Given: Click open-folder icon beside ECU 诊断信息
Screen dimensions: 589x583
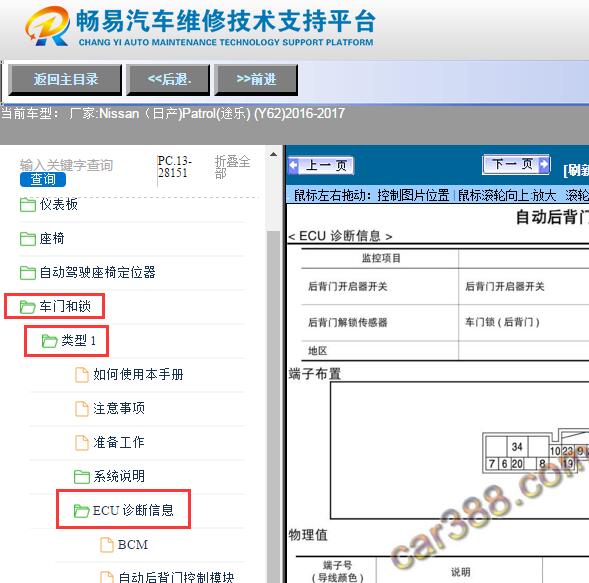Looking at the screenshot, I should pos(82,511).
